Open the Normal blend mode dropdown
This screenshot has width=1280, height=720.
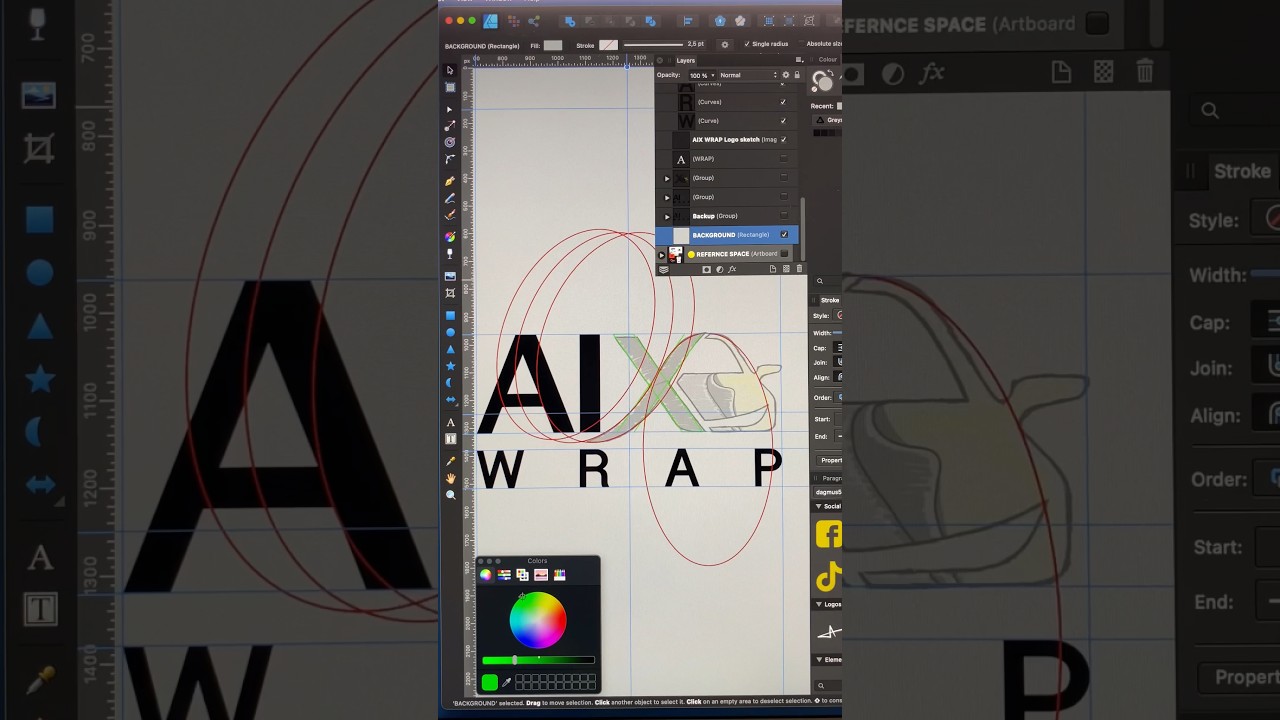pos(748,75)
